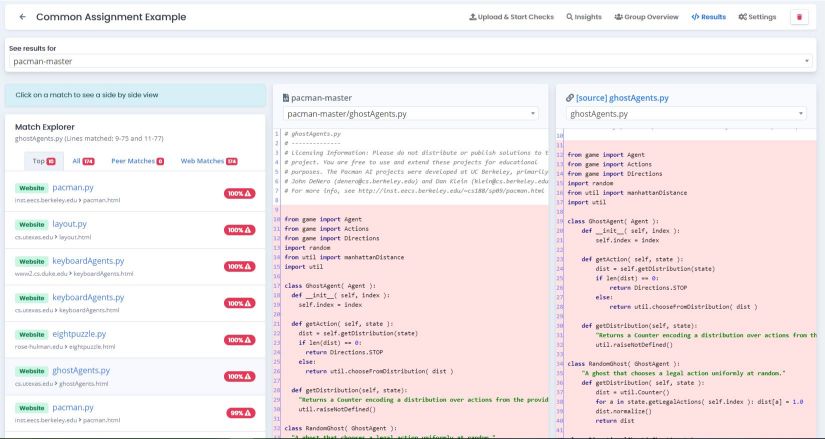Viewport: 825px width, 439px height.
Task: Open Group Overview
Action: coord(647,17)
